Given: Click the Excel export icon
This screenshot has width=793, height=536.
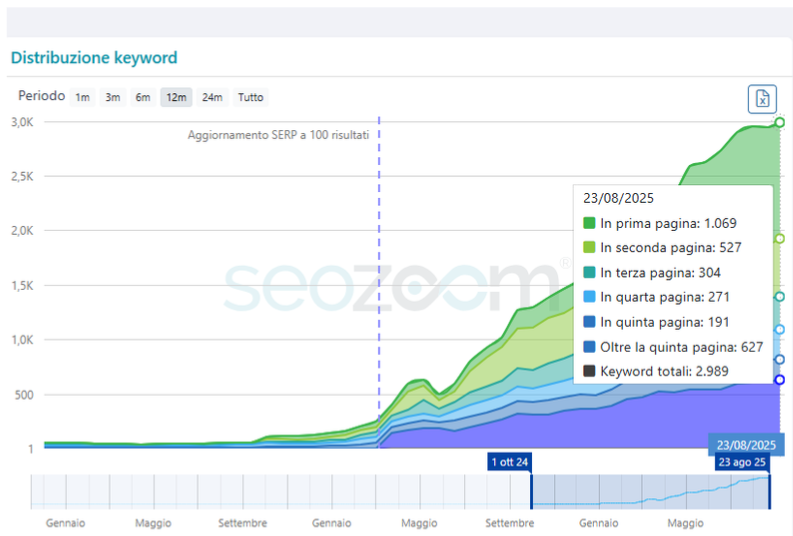Looking at the screenshot, I should (x=762, y=99).
